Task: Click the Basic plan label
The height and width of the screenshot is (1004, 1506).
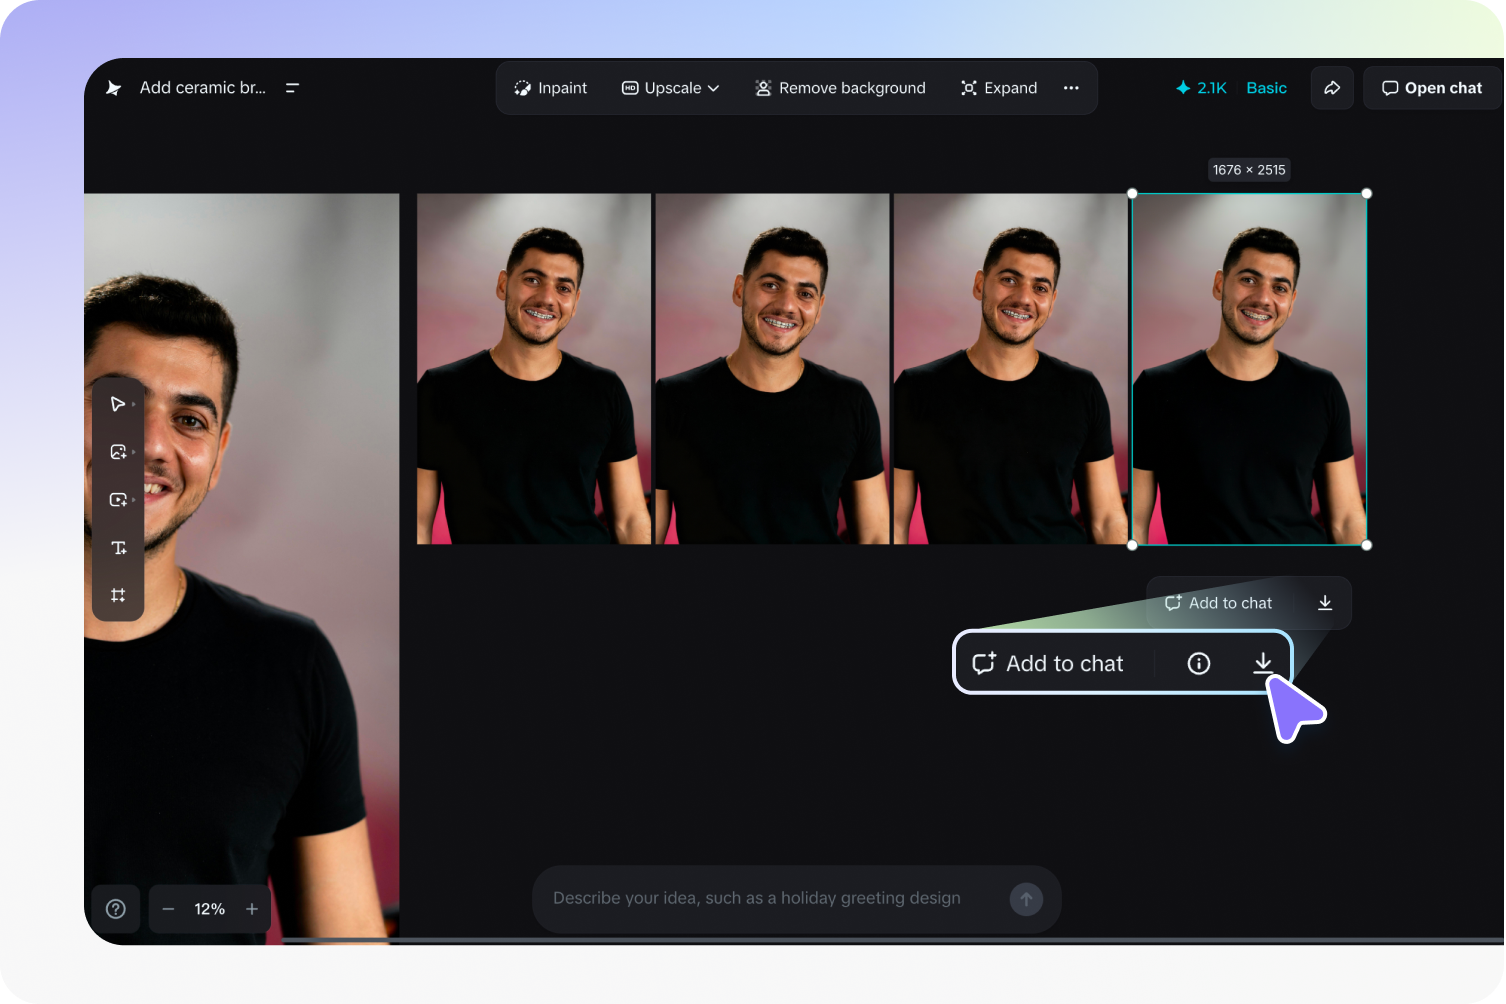Action: point(1266,88)
